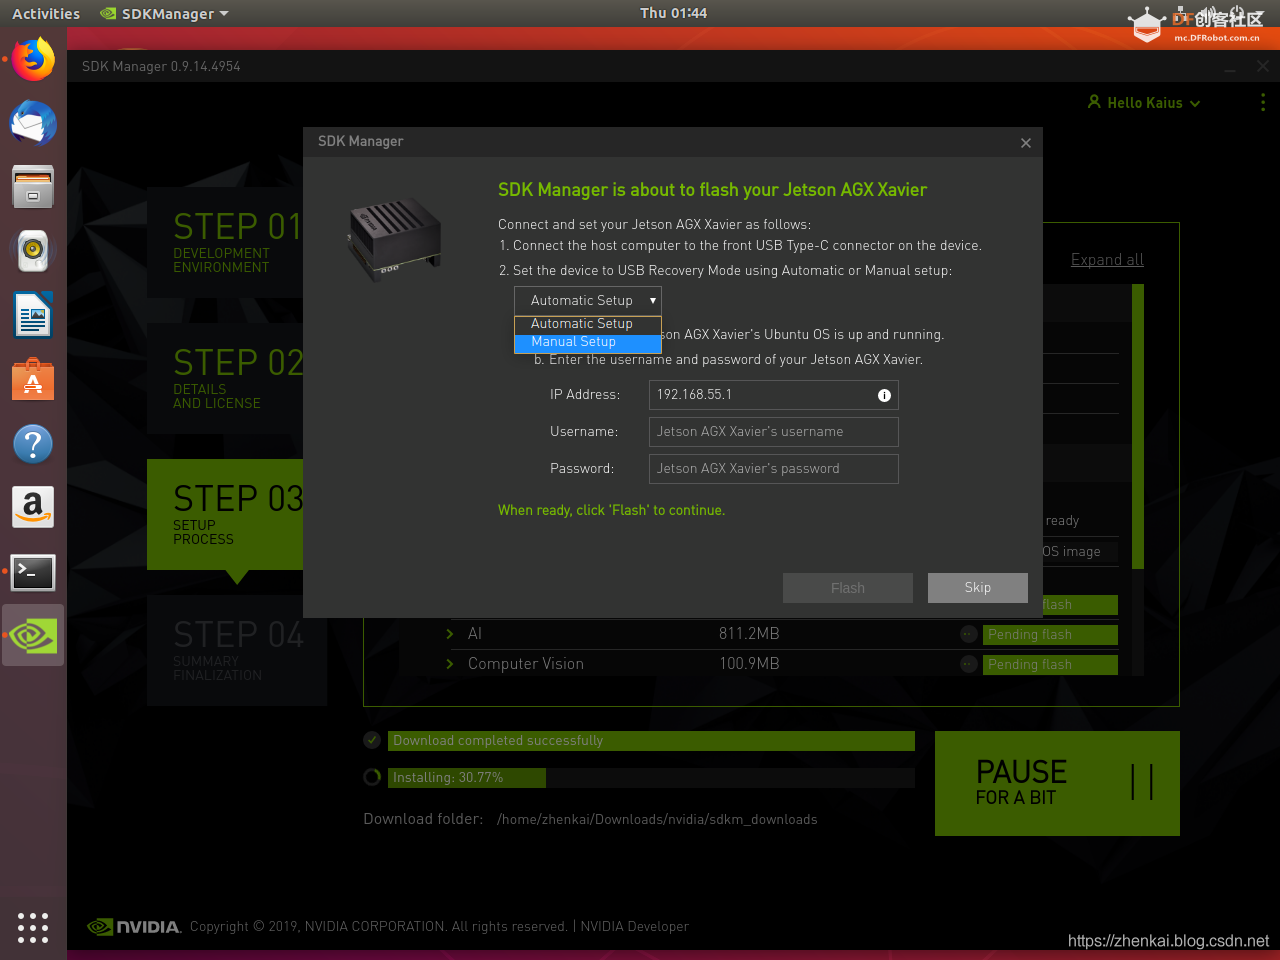Select STEP 02 Details and License
The height and width of the screenshot is (960, 1280).
tap(225, 378)
